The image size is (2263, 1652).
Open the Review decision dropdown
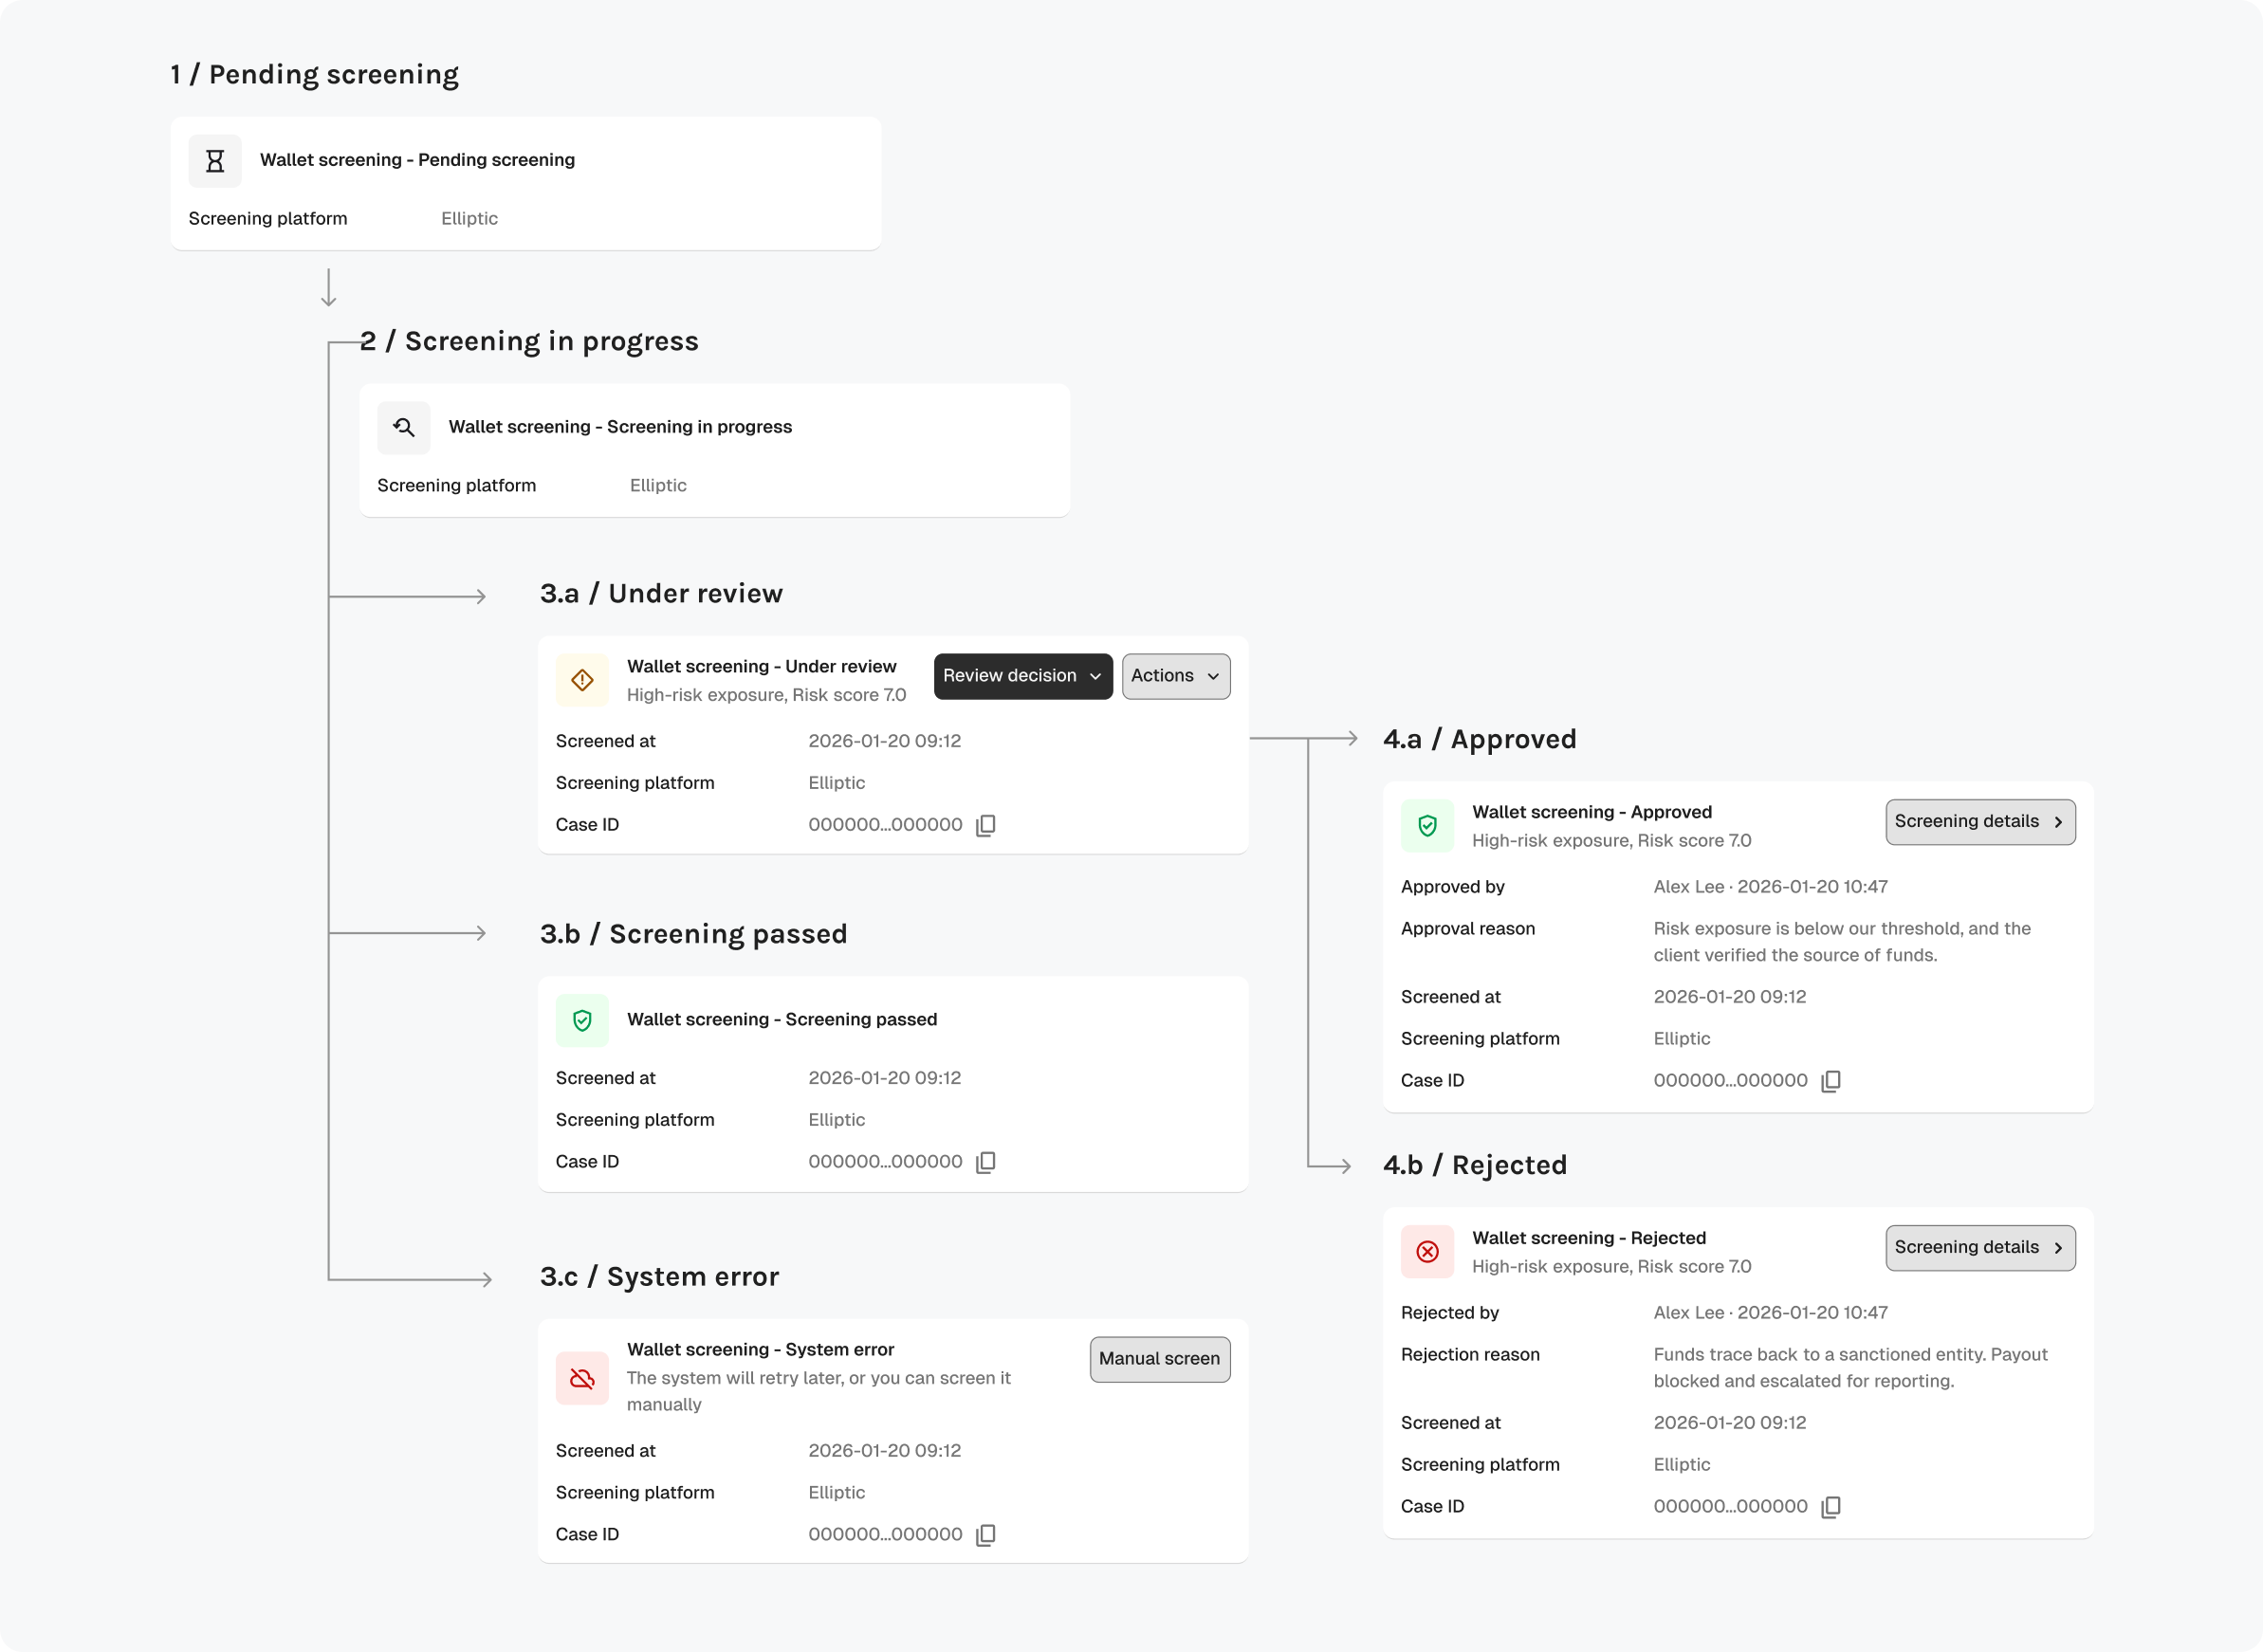click(1023, 677)
